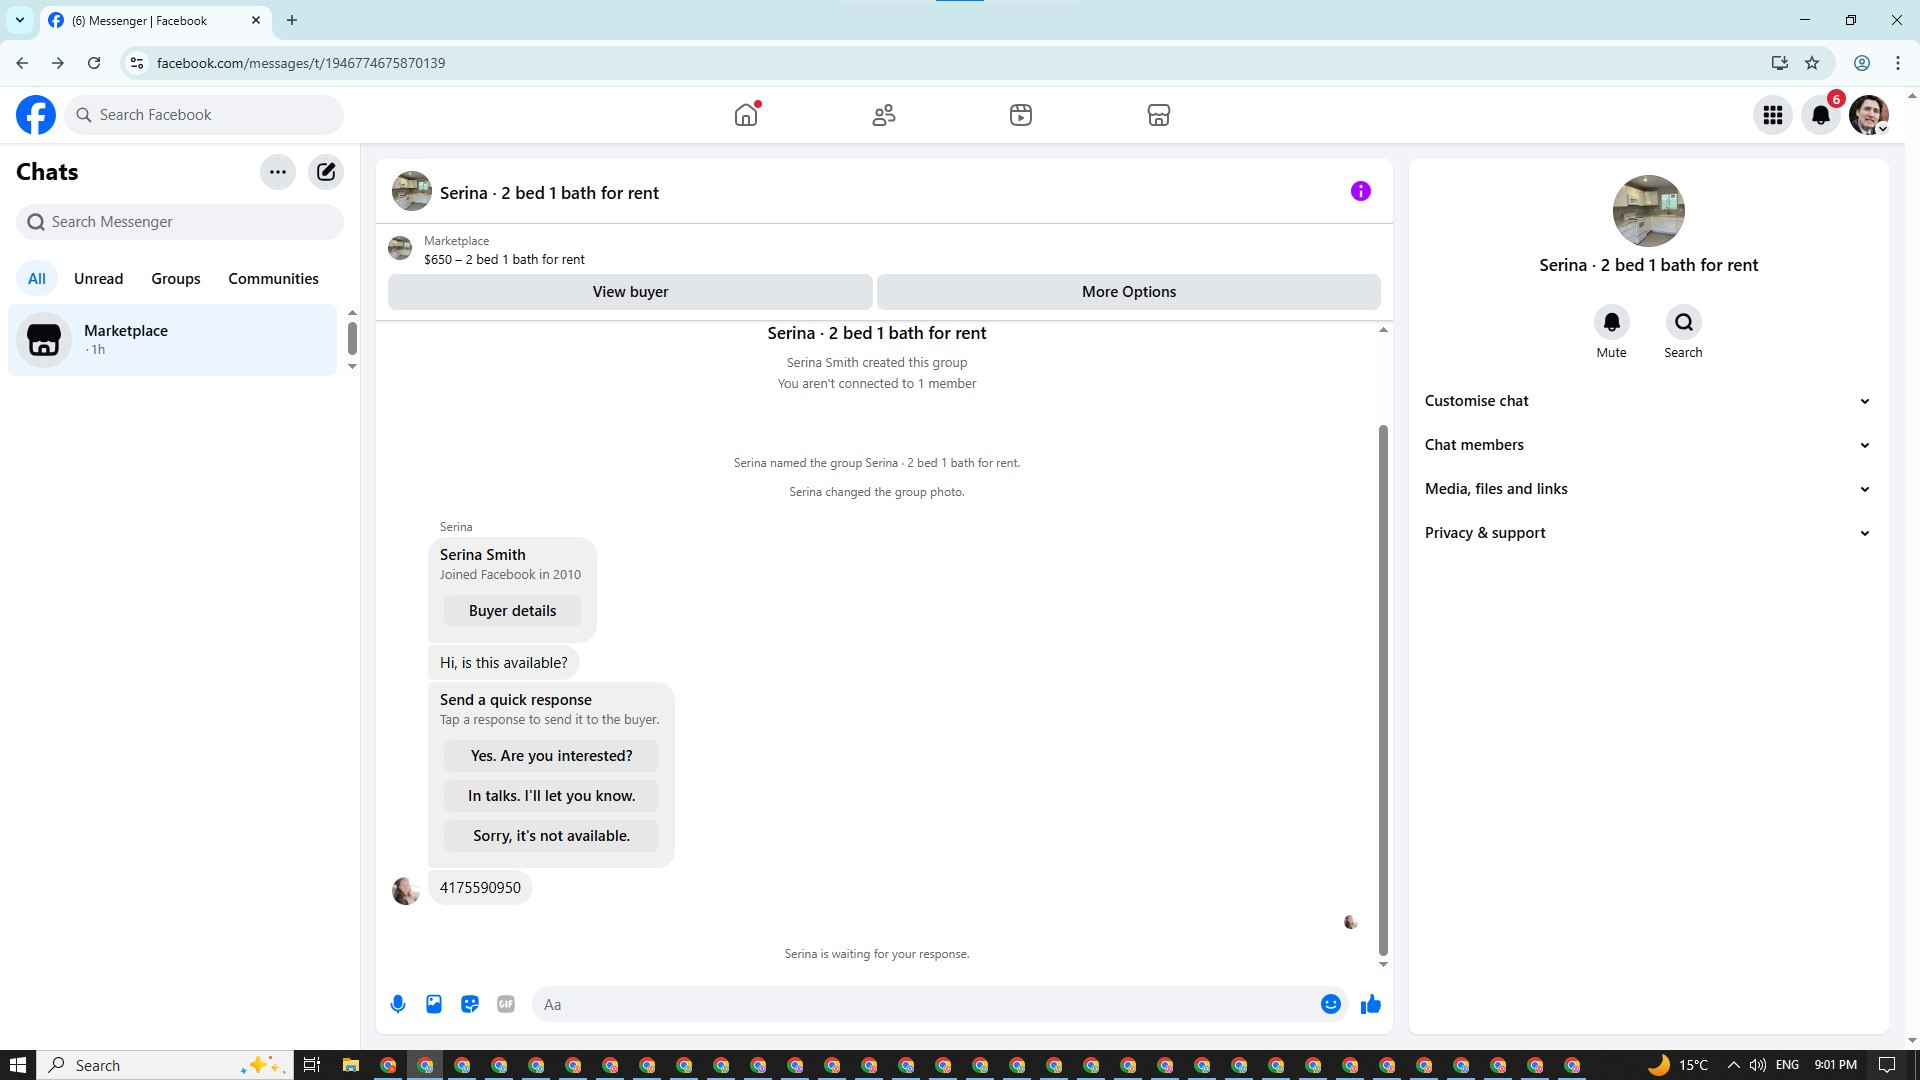Open the GIF picker
This screenshot has width=1920, height=1080.
tap(506, 1004)
